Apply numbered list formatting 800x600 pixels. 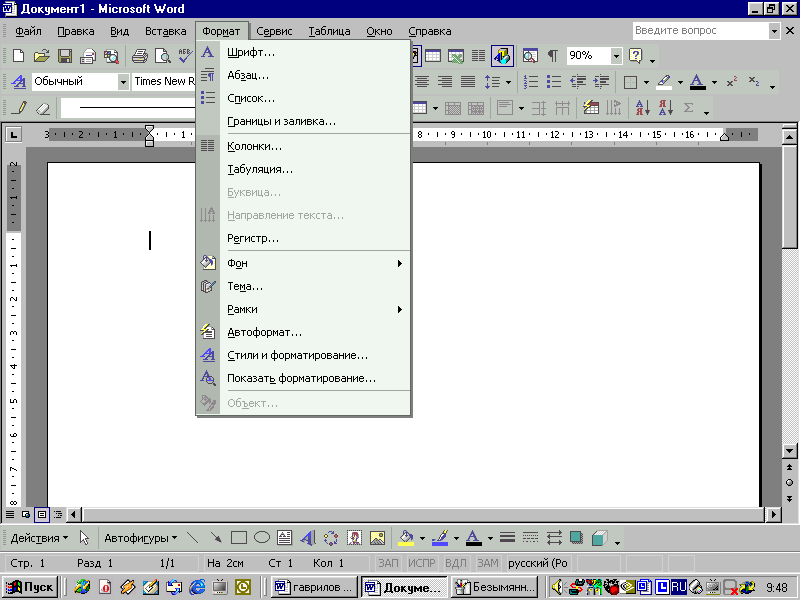pyautogui.click(x=531, y=82)
